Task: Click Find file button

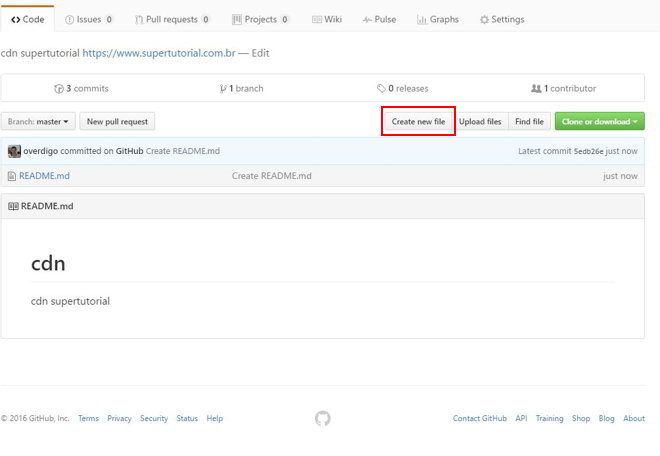Action: click(x=530, y=121)
